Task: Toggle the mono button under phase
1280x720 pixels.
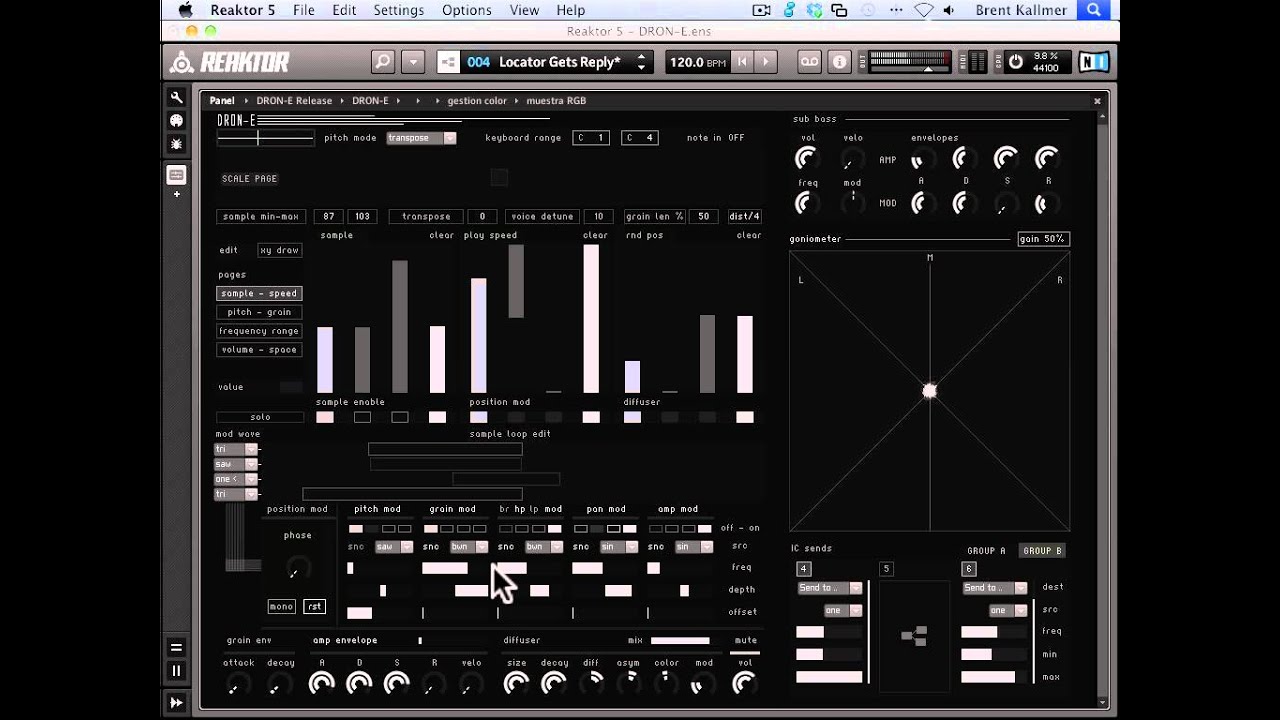Action: click(x=281, y=607)
